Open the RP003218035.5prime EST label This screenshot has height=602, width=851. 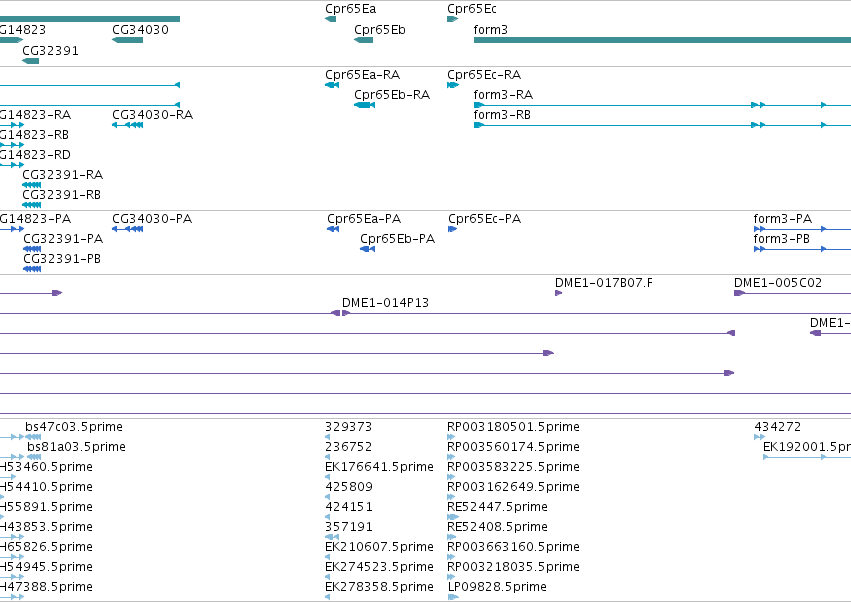(x=513, y=567)
